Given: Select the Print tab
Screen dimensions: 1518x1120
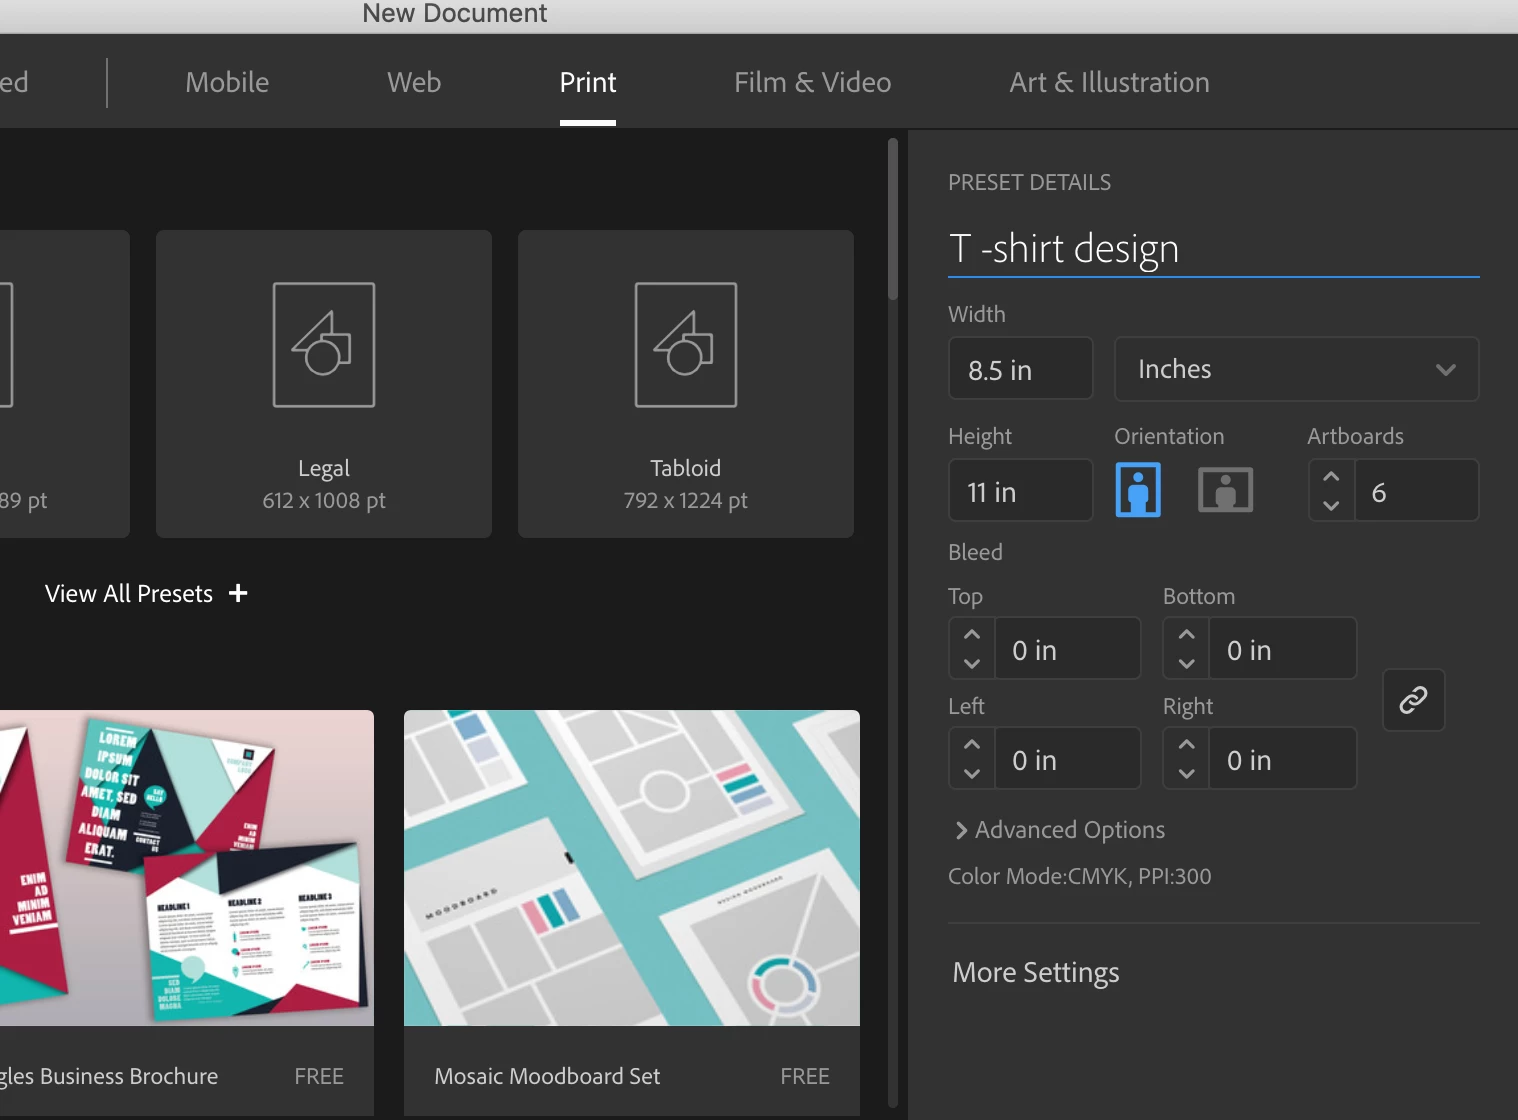Looking at the screenshot, I should coord(588,82).
